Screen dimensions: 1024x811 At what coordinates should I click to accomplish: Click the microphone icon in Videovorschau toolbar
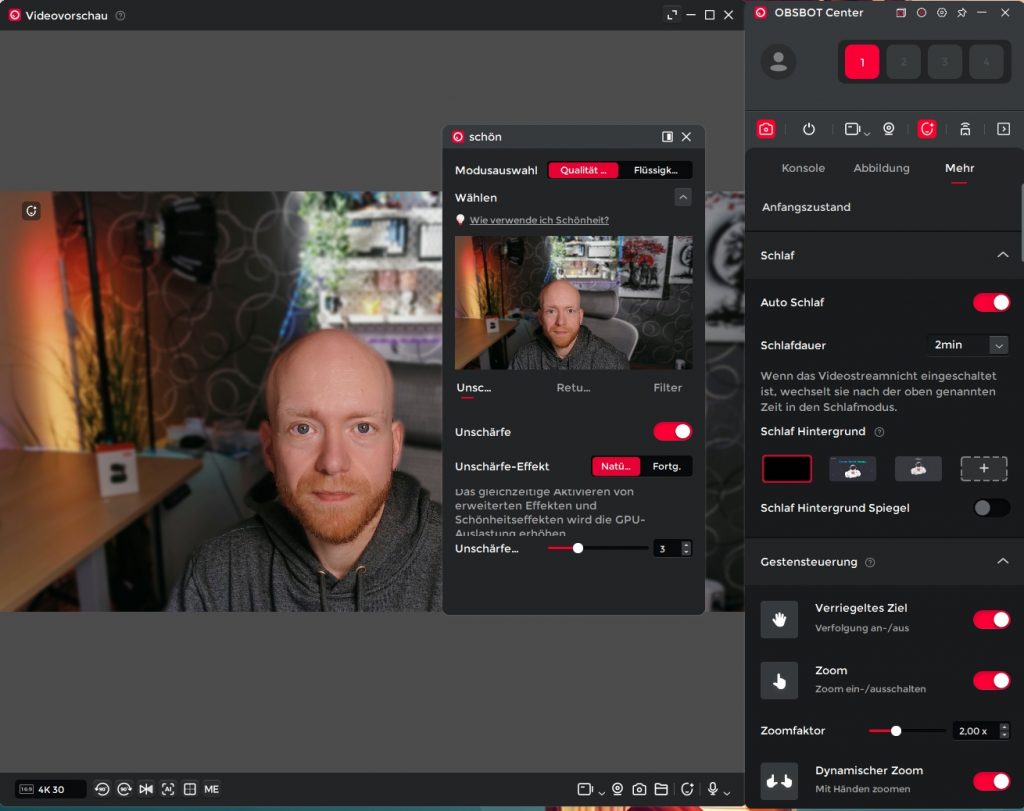point(713,789)
